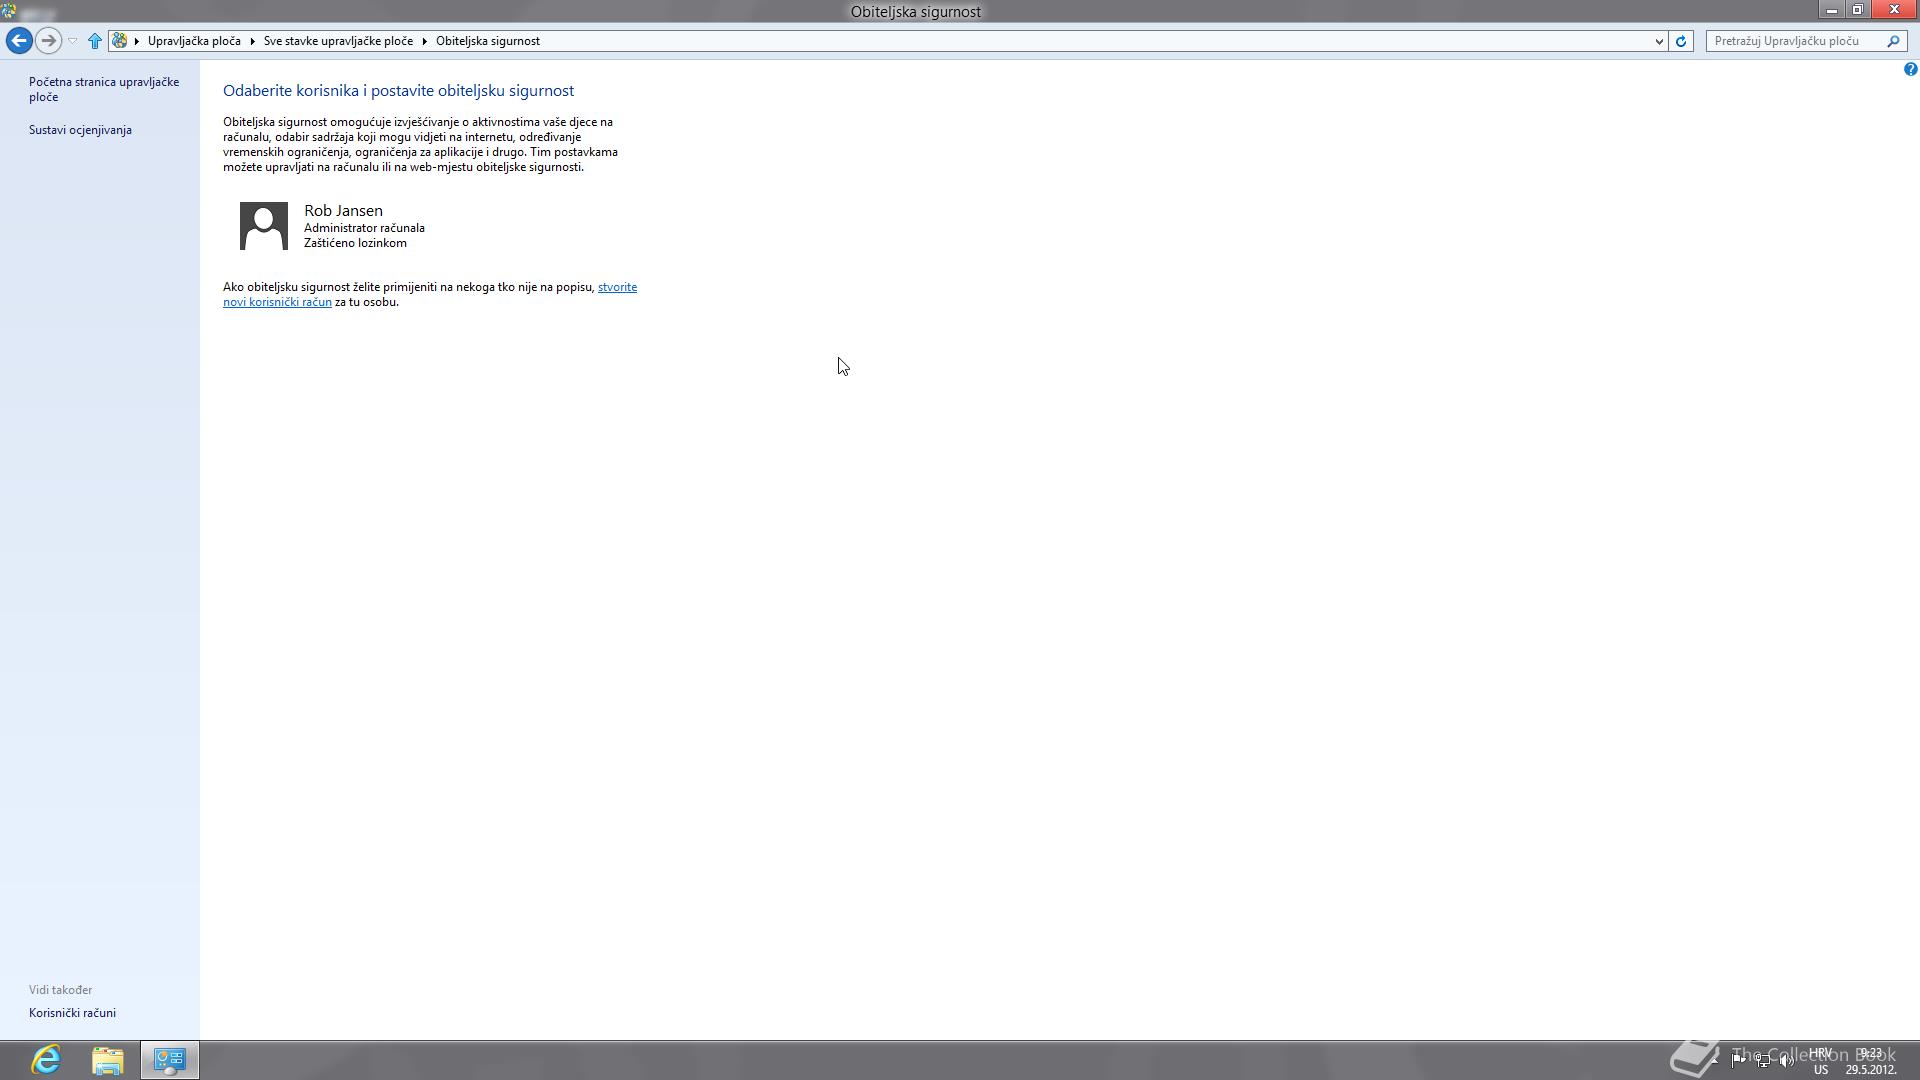Open recent pages dropdown next to Back button

[72, 41]
